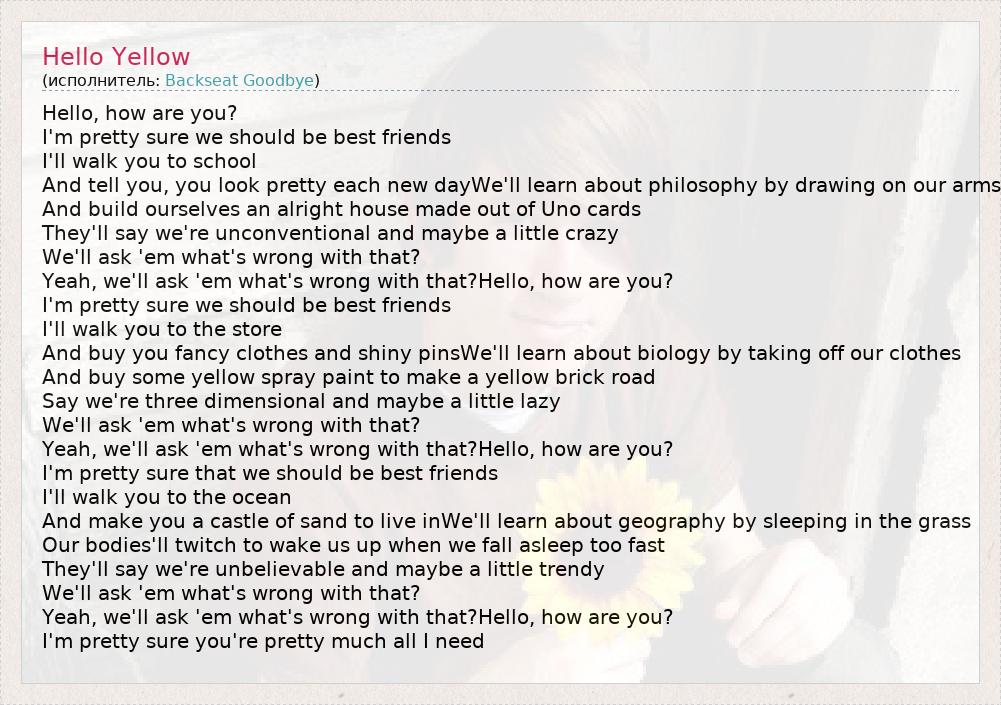This screenshot has height=705, width=1001.
Task: Click the line "I'll walk you to the ocean"
Action: (166, 497)
